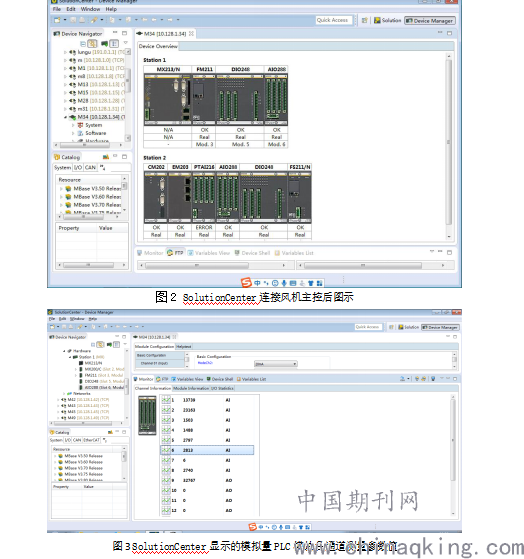Screen dimensions: 524x559
Task: Select Module Information tab in Figure 3
Action: coord(191,388)
